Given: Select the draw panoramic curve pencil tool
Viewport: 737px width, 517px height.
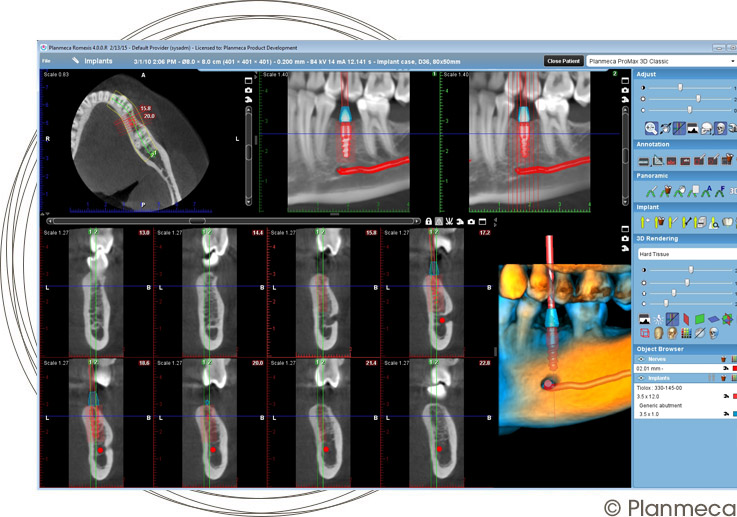Looking at the screenshot, I should [651, 191].
